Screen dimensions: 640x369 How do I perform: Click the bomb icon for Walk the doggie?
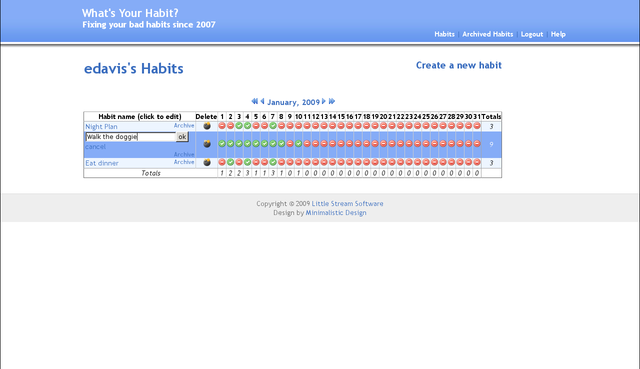click(207, 144)
